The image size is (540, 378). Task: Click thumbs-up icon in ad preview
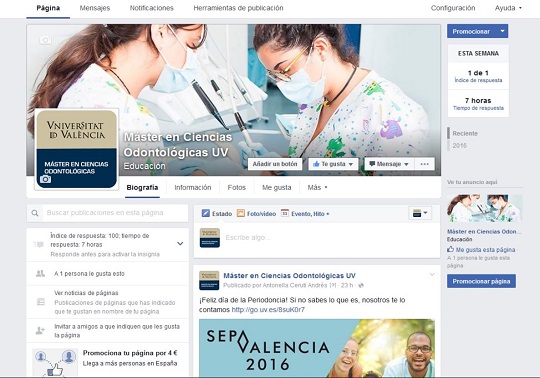click(450, 249)
